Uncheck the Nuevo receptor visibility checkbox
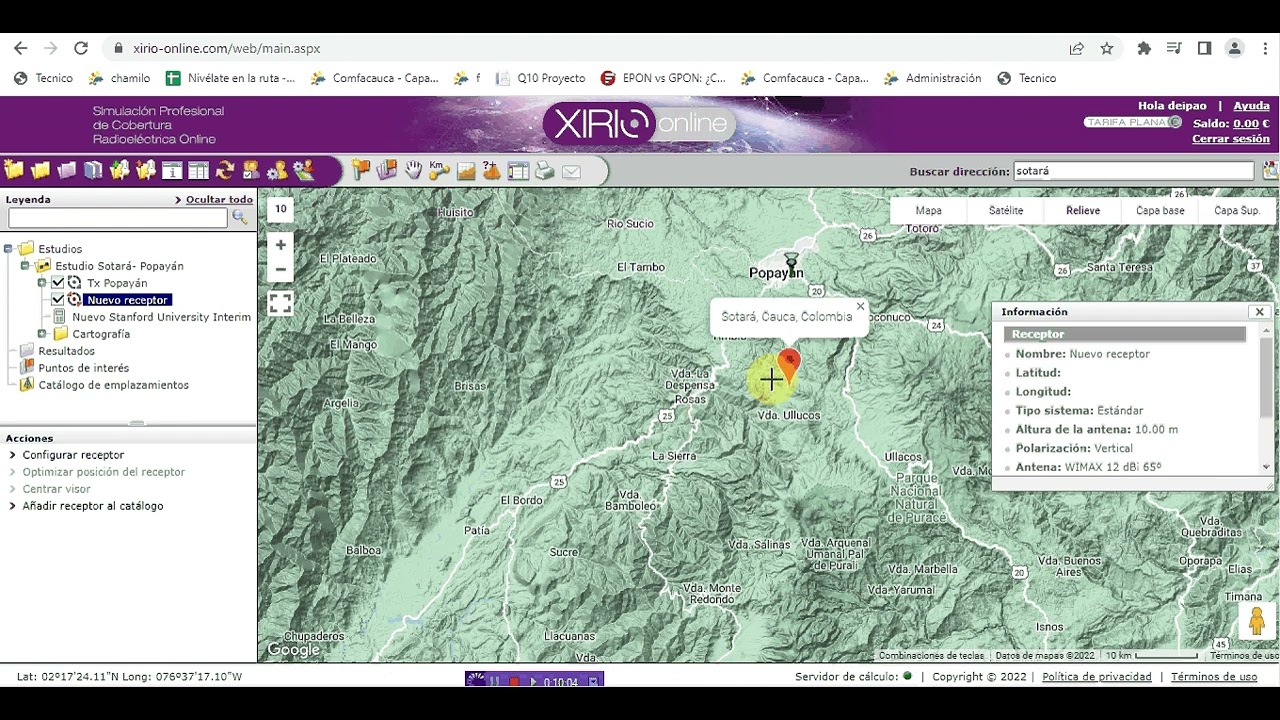1280x720 pixels. click(58, 300)
